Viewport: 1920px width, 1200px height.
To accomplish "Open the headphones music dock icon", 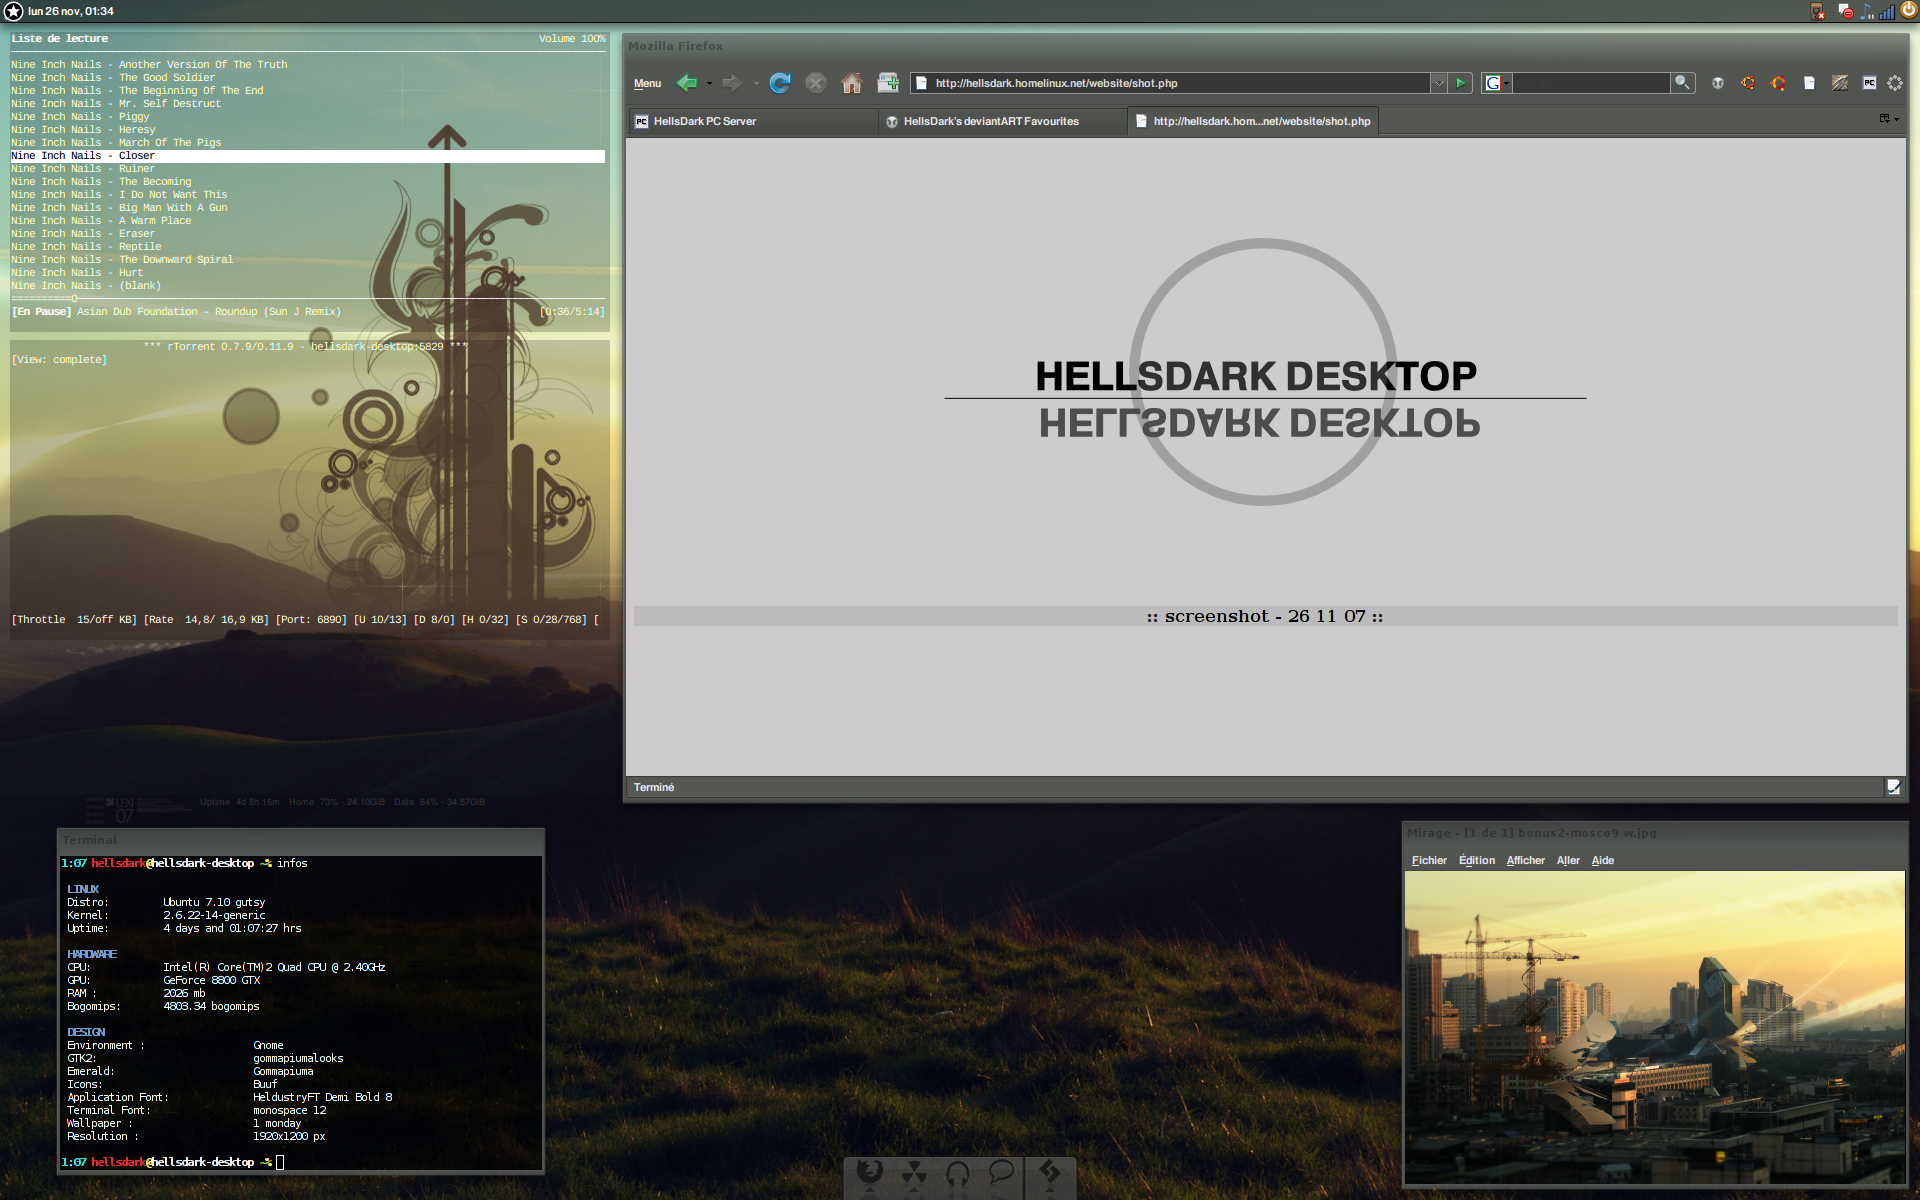I will pos(958,1173).
